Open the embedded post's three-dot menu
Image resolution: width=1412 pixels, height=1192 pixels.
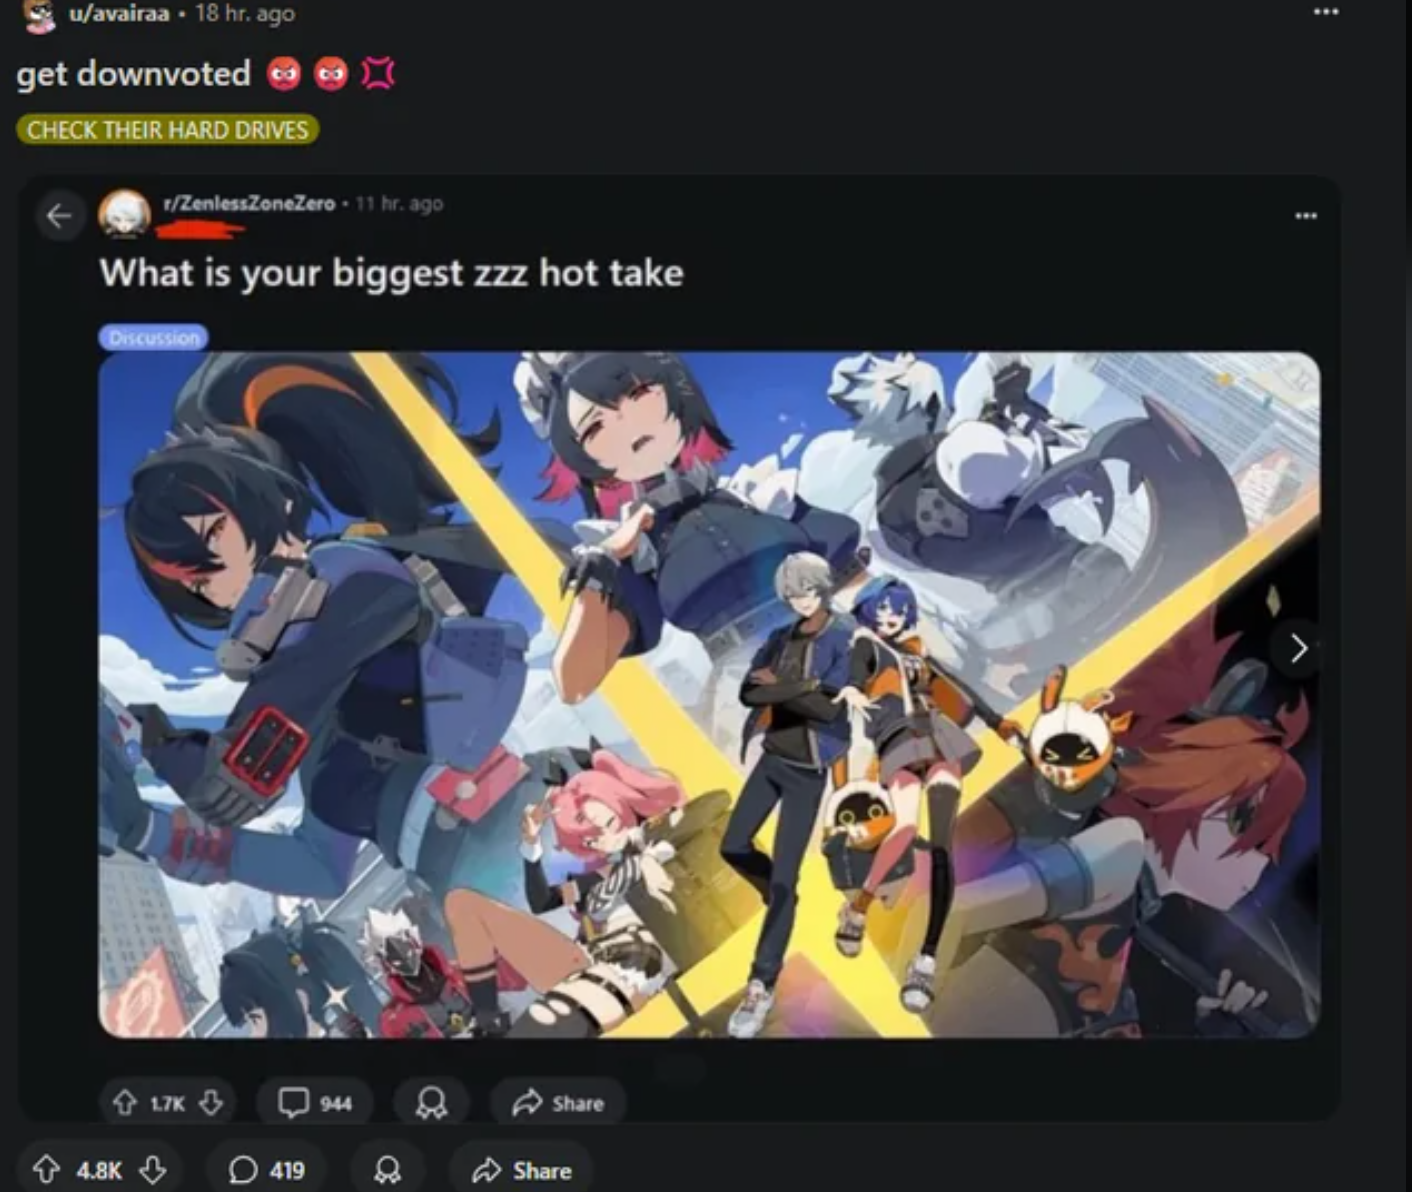tap(1305, 216)
